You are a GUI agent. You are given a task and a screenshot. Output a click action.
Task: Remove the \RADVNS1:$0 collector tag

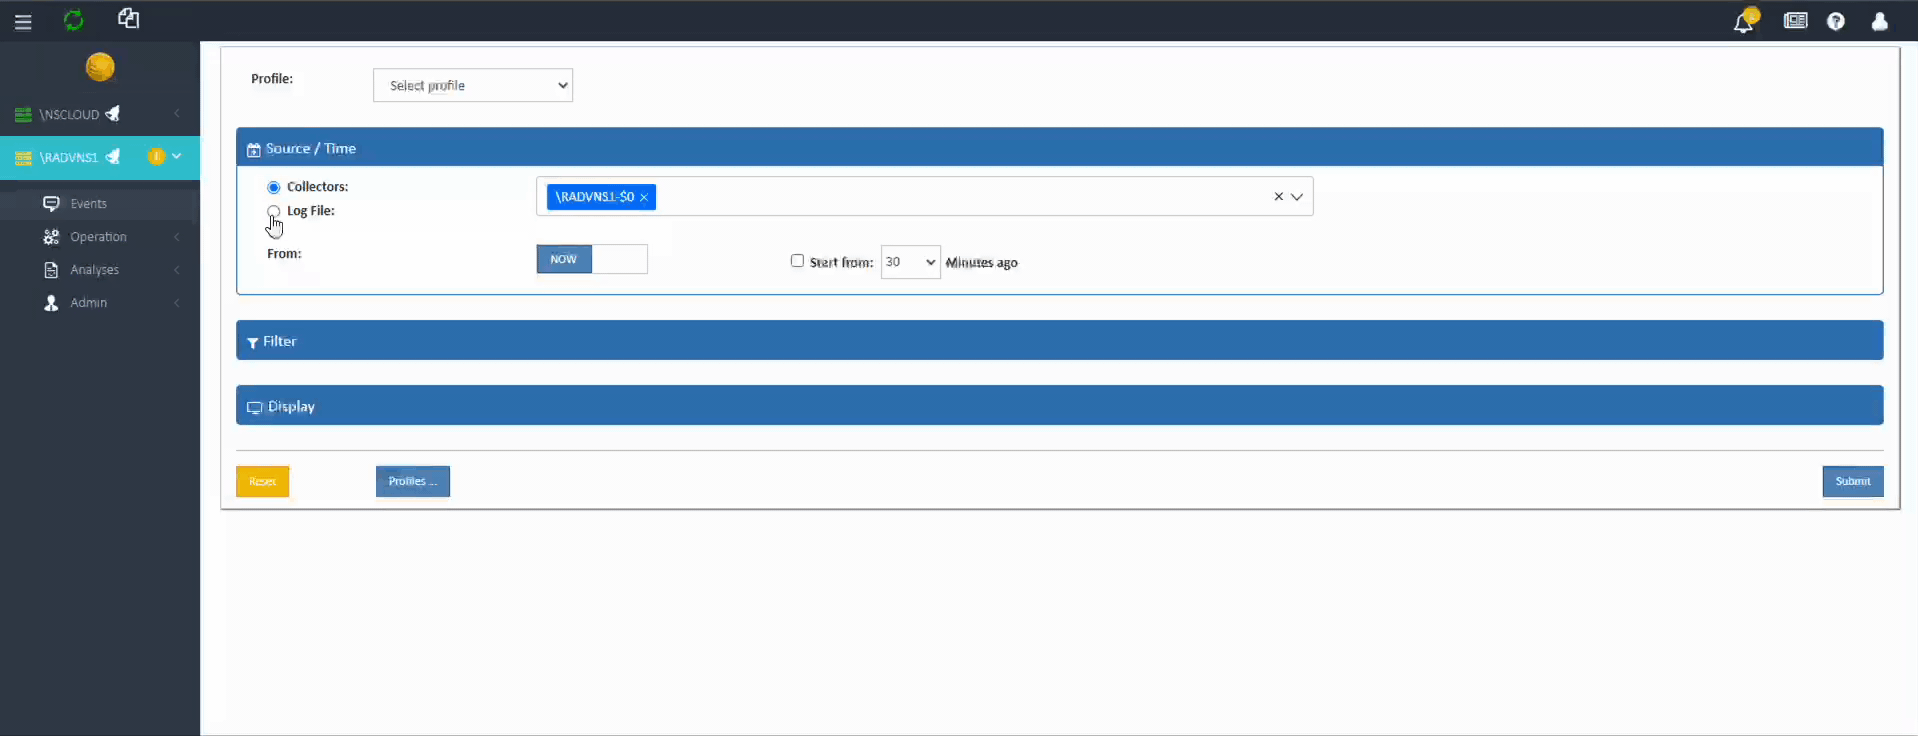(x=644, y=198)
